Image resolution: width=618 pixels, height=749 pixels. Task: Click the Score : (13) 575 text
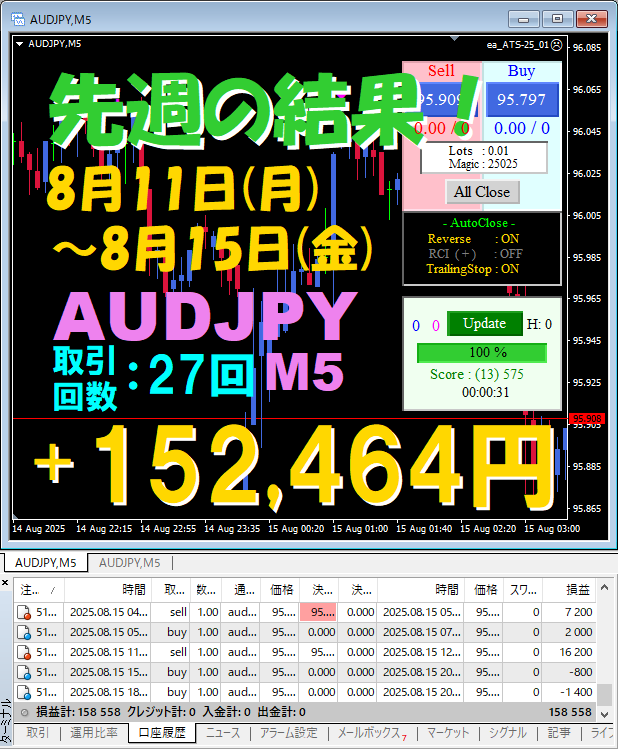pos(477,374)
